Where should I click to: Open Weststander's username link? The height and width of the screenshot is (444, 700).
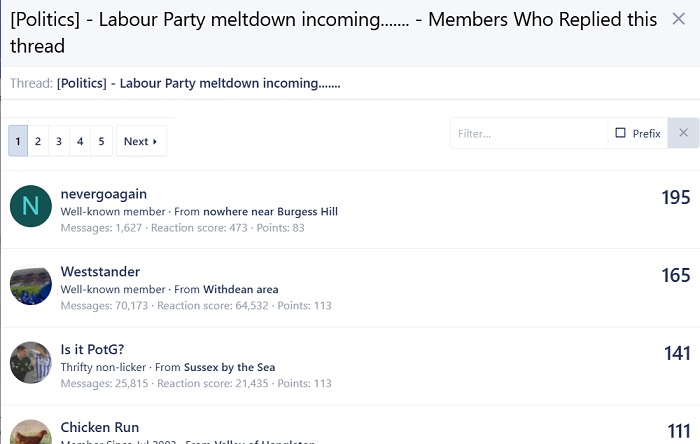(x=100, y=272)
